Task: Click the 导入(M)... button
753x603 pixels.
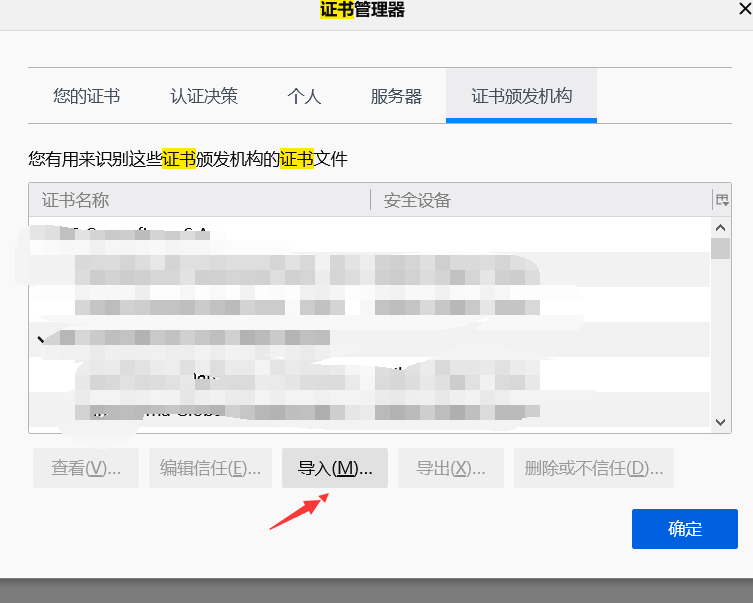Action: tap(335, 468)
